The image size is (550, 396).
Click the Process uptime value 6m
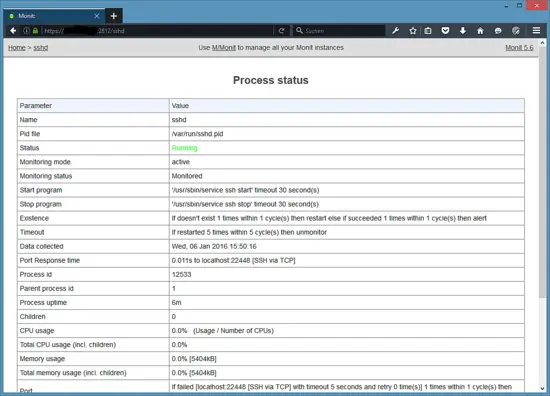coord(176,303)
